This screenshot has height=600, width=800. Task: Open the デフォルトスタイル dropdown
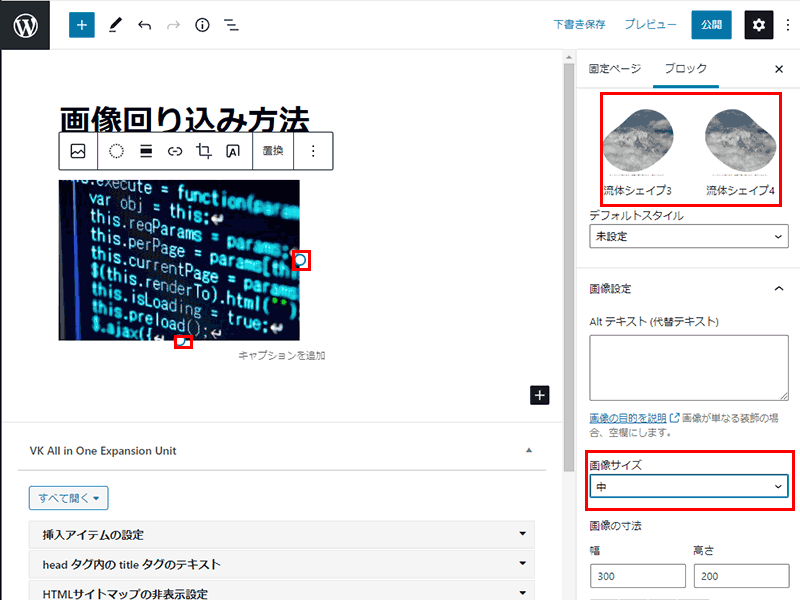click(x=688, y=237)
